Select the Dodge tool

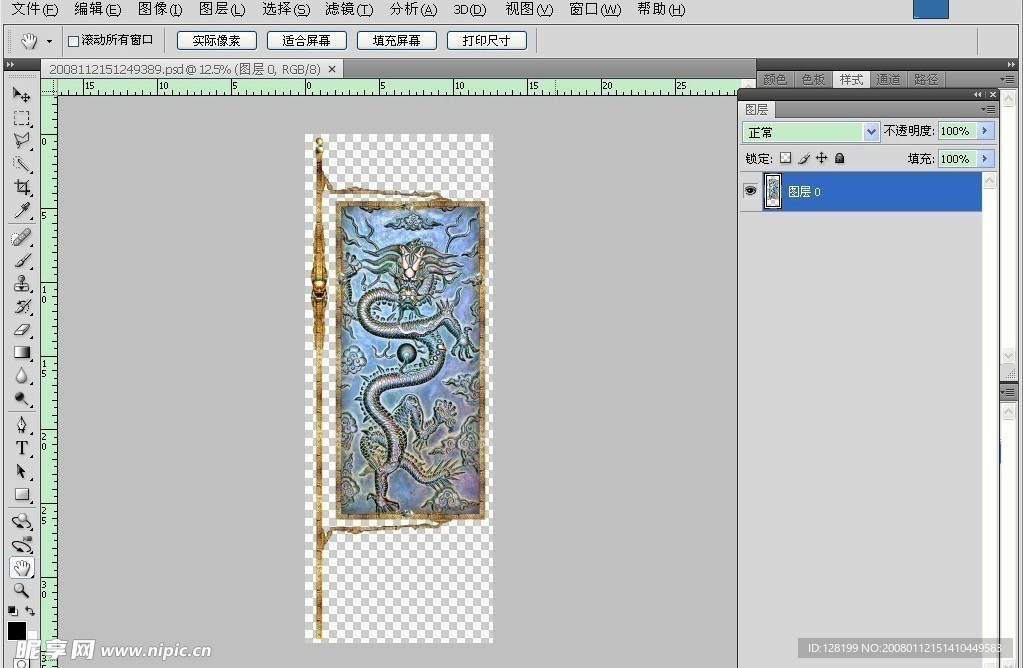pyautogui.click(x=22, y=399)
